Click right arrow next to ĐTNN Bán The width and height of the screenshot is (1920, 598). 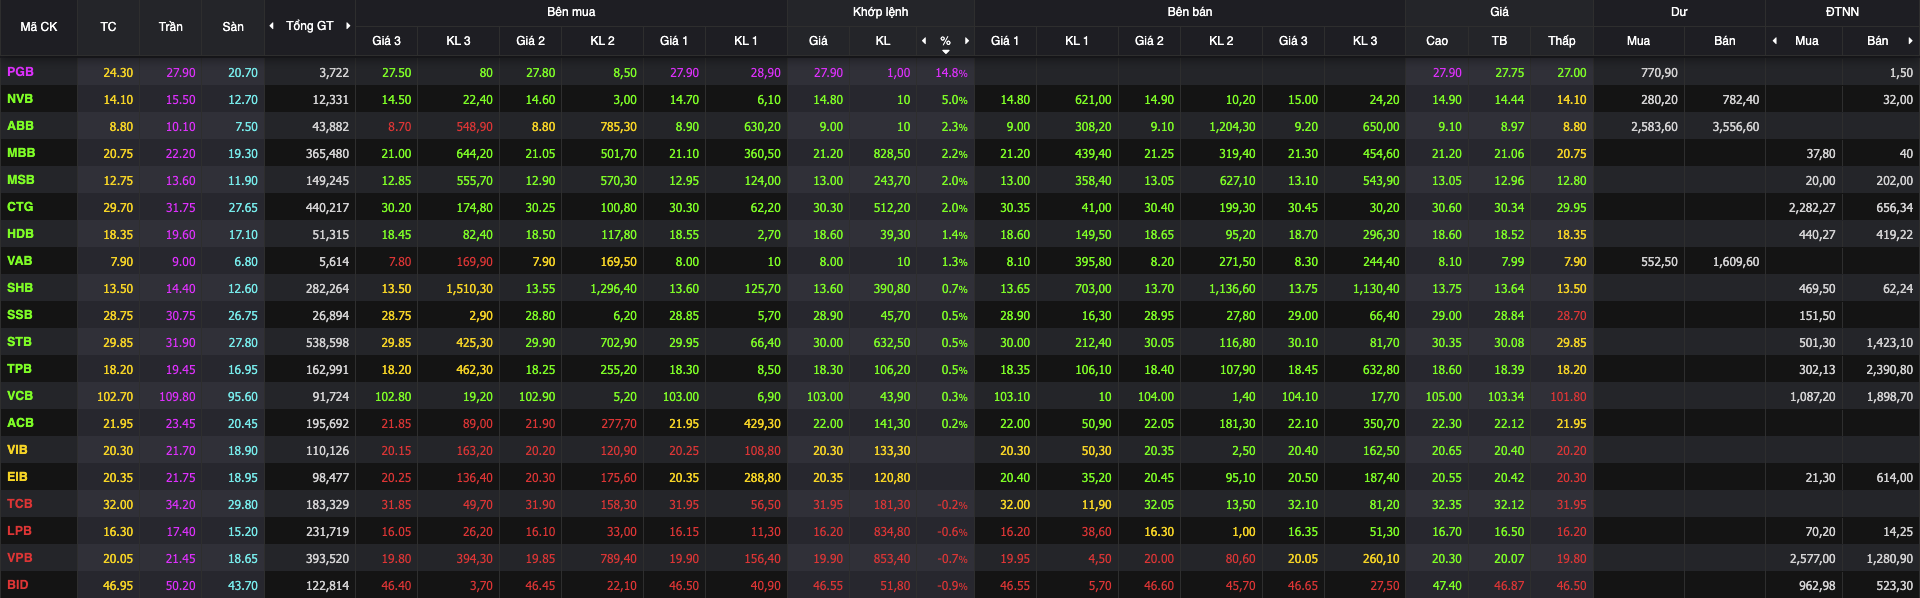(1910, 41)
